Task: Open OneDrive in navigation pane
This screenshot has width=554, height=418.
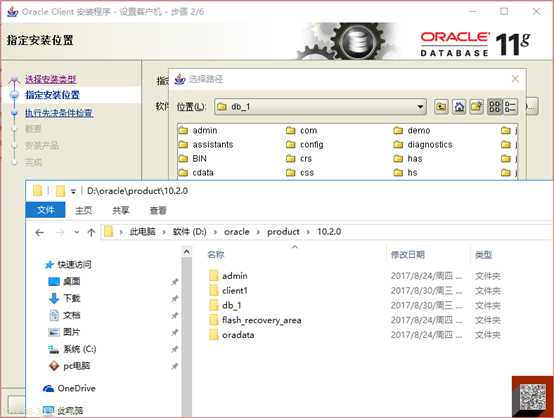Action: (x=69, y=388)
